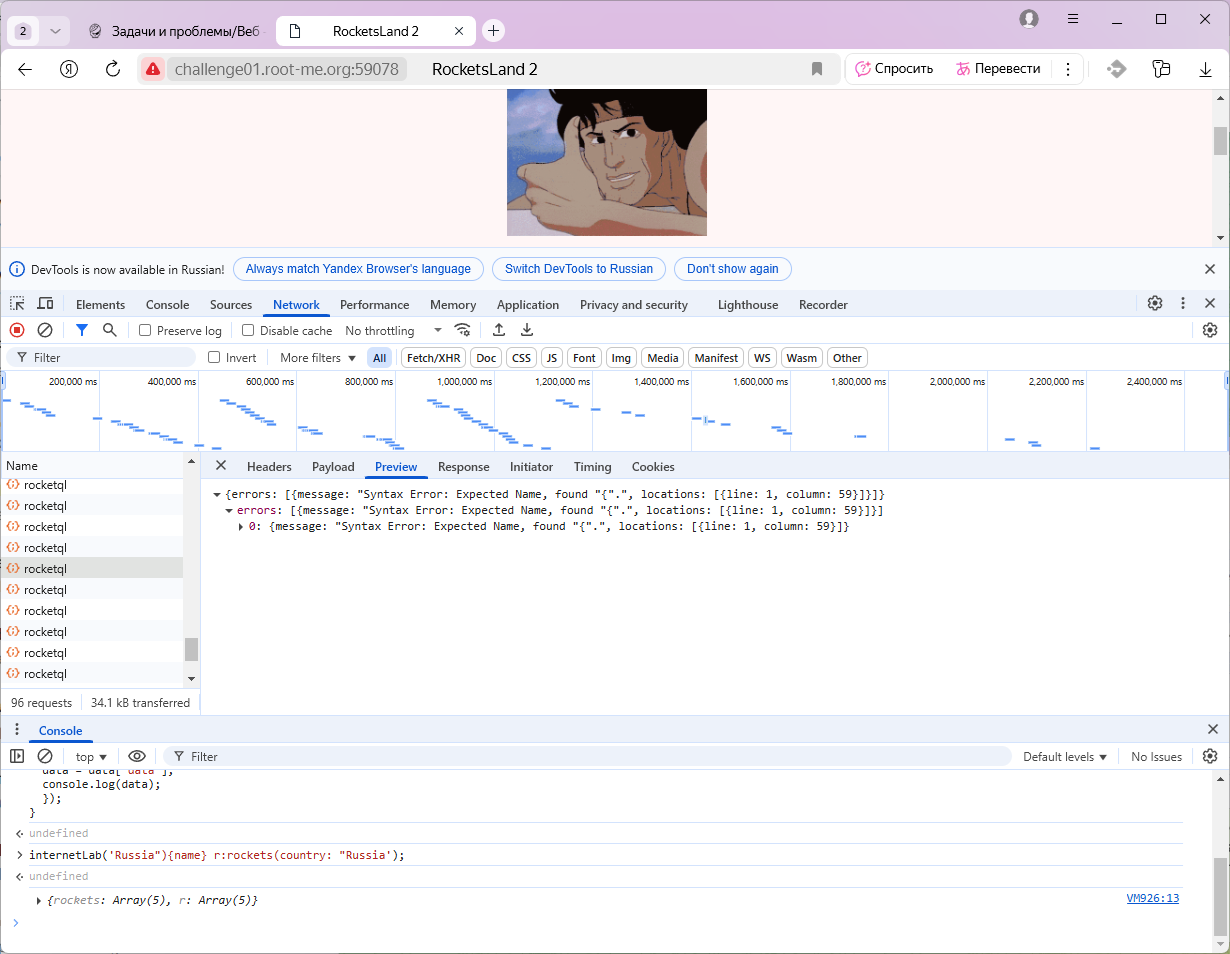
Task: Click the request list vertical scrollbar thumb
Action: click(191, 649)
